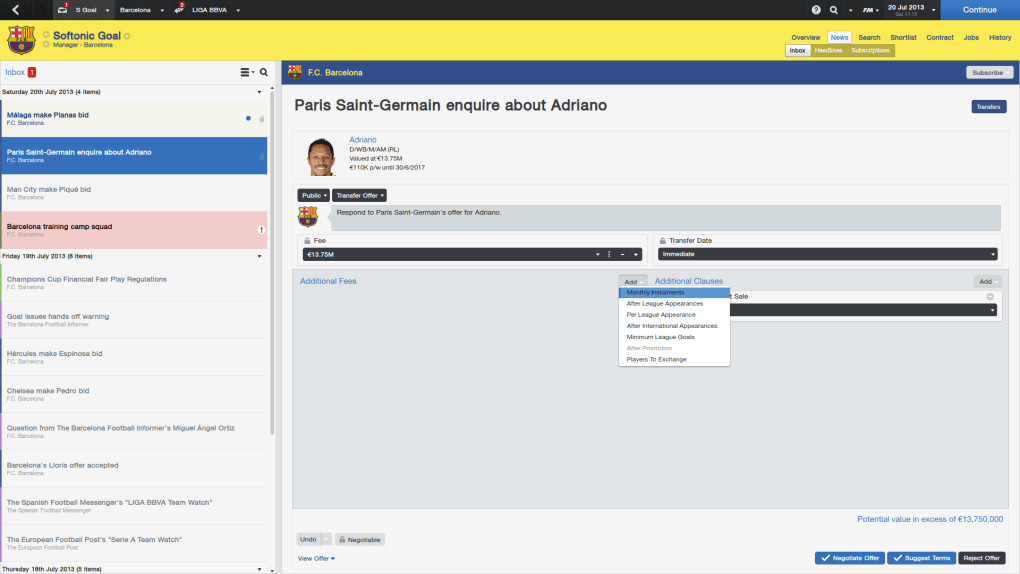Click the circle icon after Softonic Goal name
Screen dimensions: 1020x574
tap(127, 36)
